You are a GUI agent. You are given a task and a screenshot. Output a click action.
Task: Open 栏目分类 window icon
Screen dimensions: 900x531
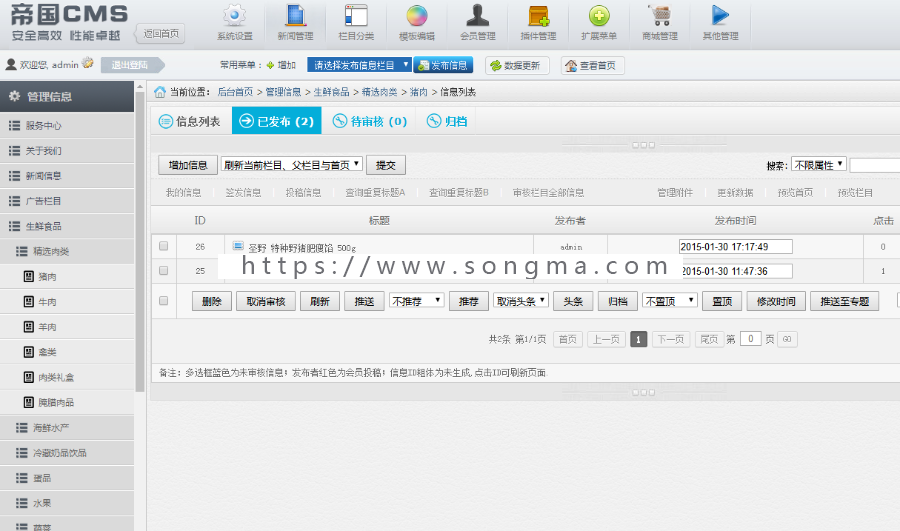(356, 15)
